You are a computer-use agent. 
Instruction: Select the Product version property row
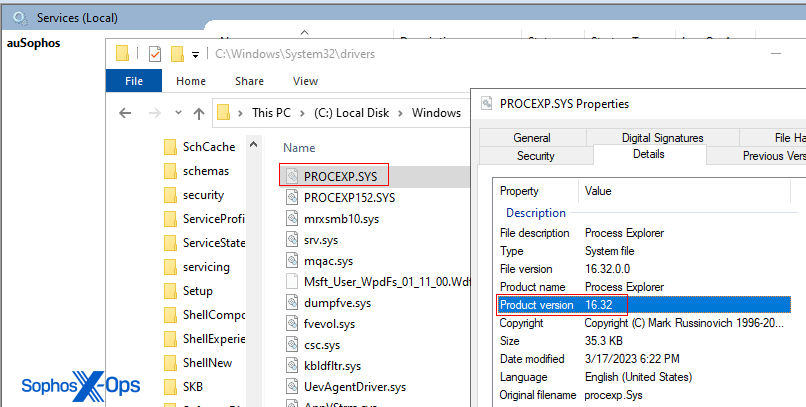(562, 305)
